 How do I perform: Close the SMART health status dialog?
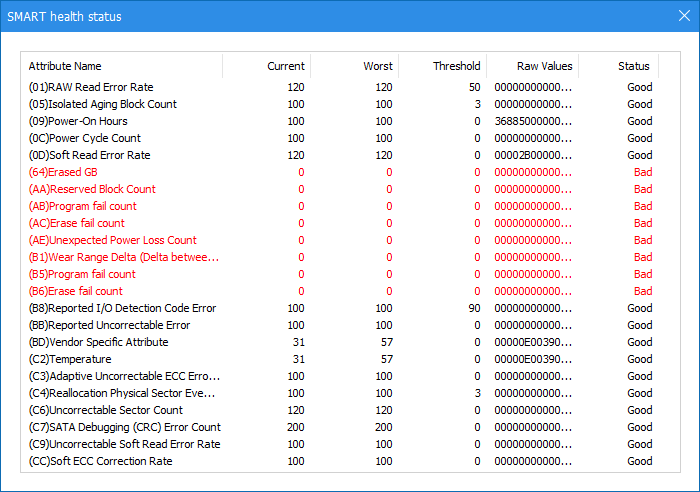click(x=683, y=15)
